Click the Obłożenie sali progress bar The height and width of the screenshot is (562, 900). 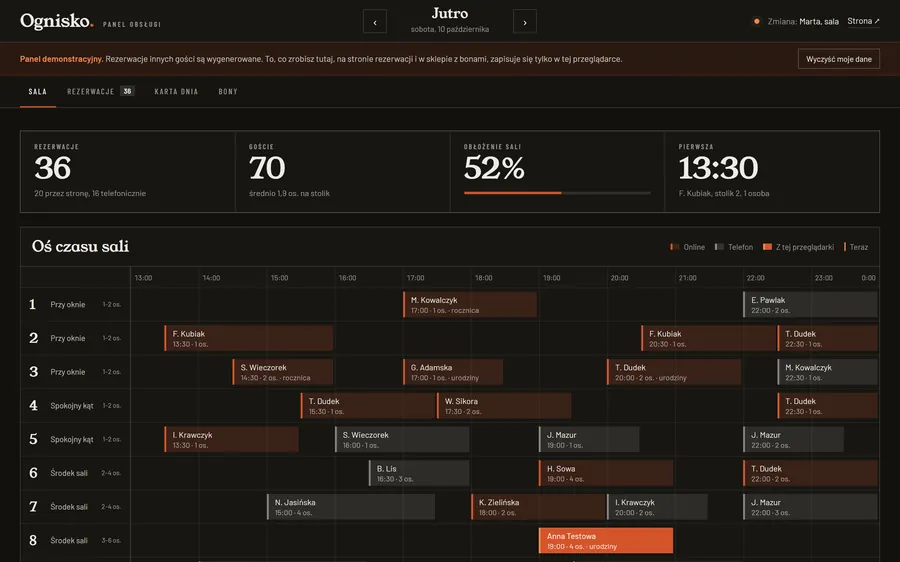(557, 193)
